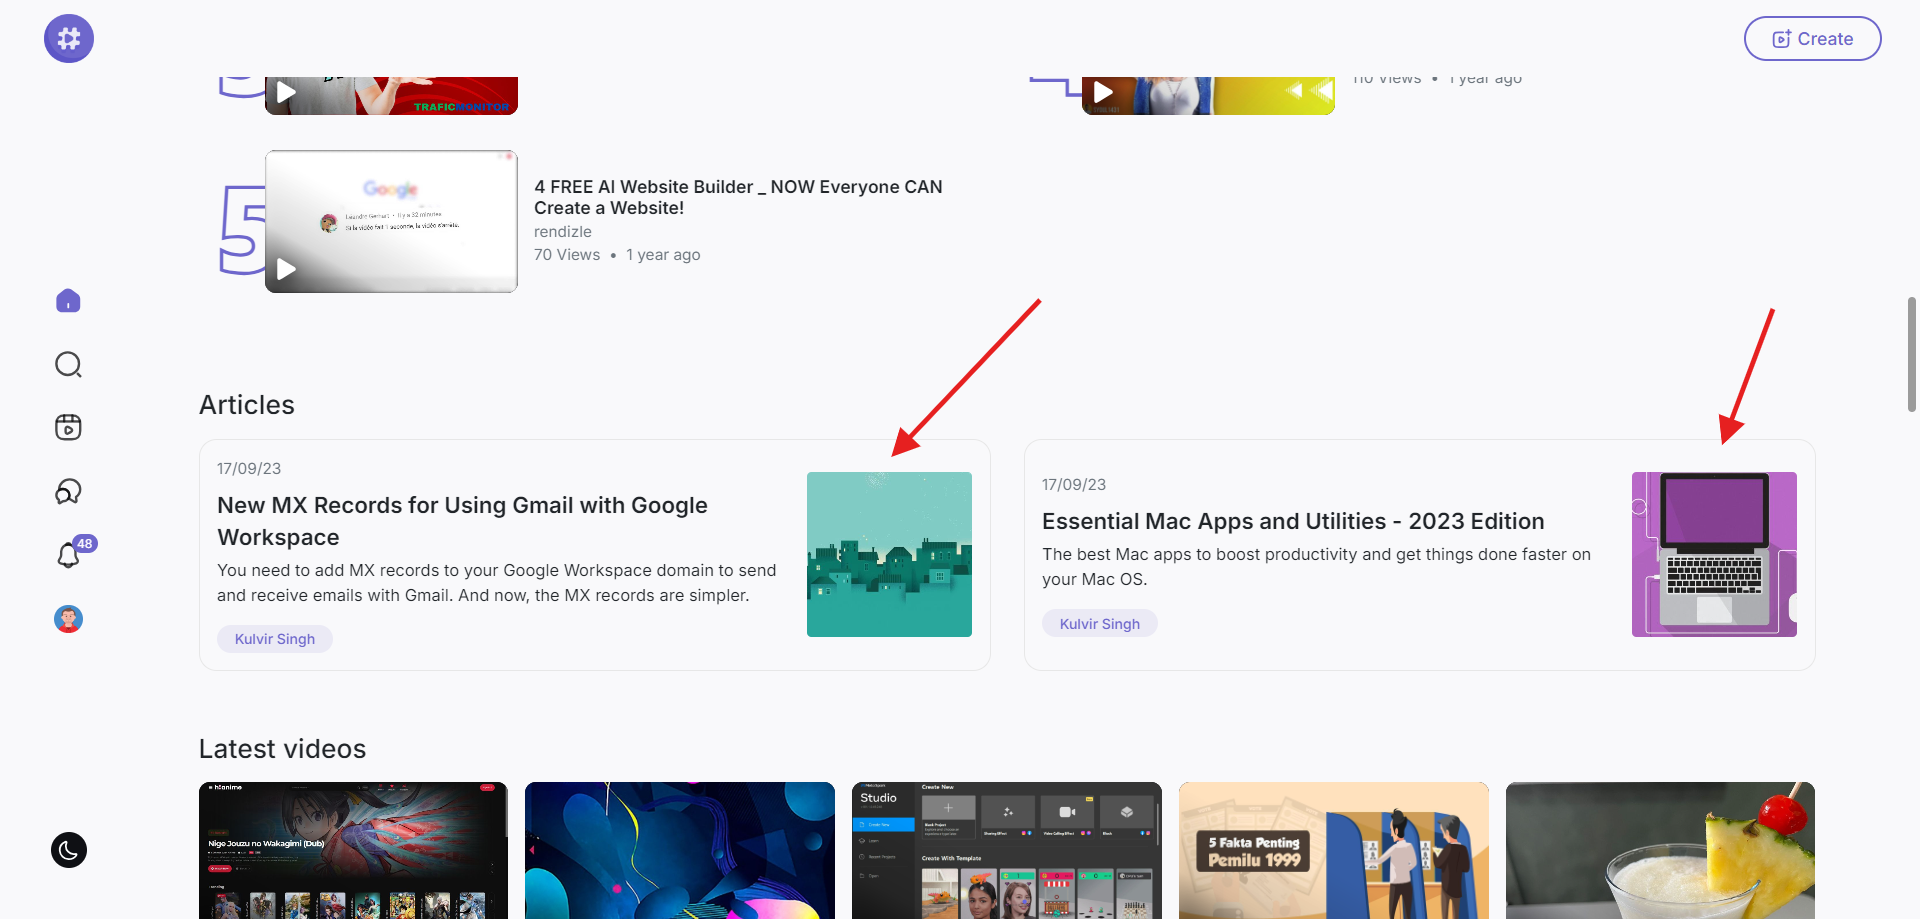Open the purple laptop article image

coord(1714,554)
